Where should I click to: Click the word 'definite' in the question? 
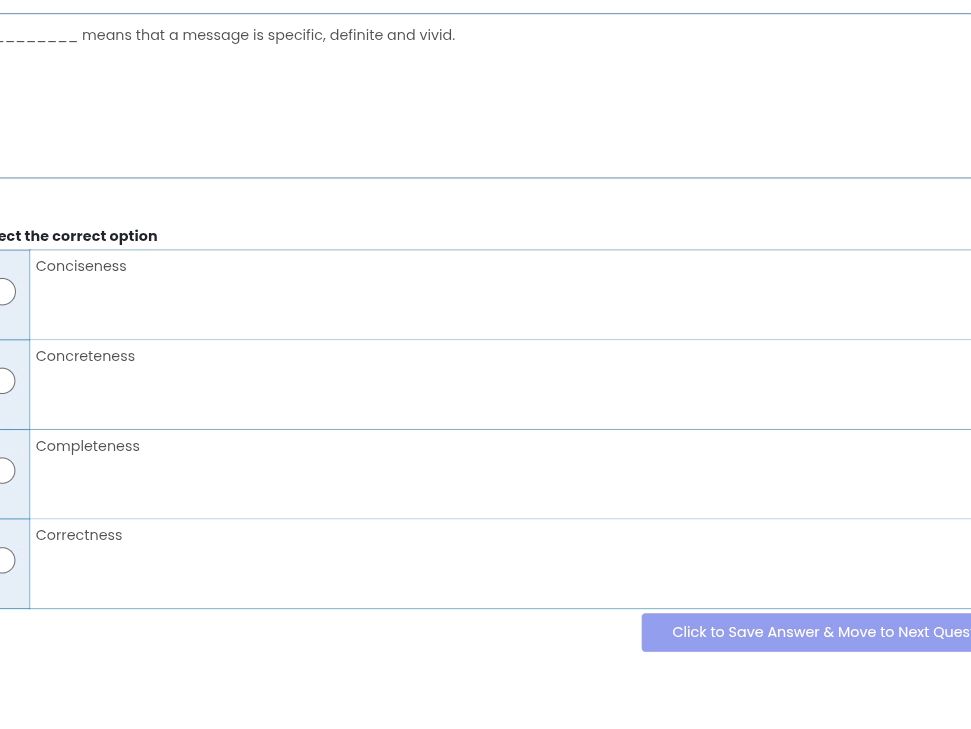point(356,35)
